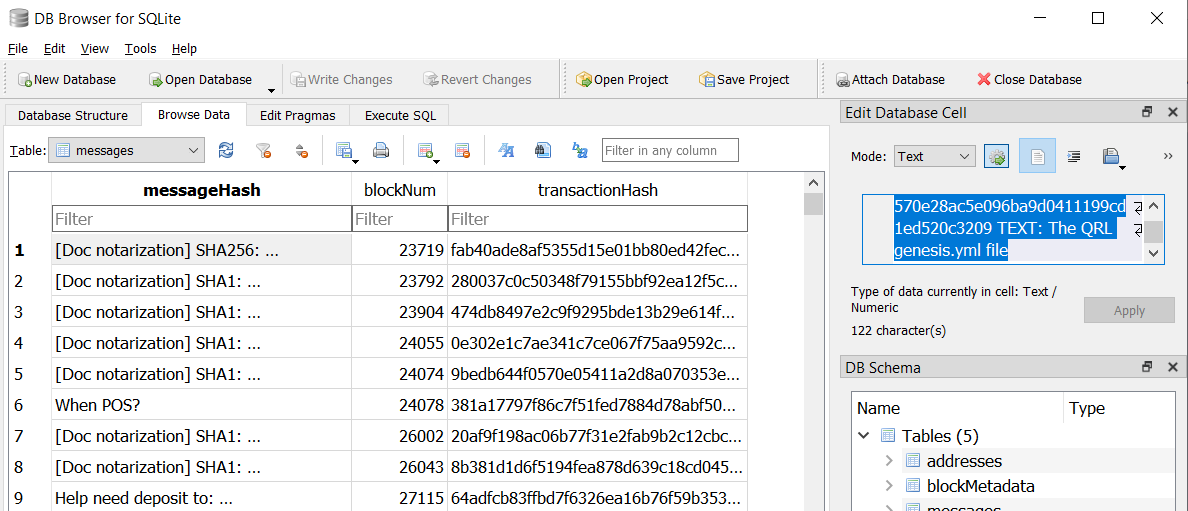Click the open from file icon in cell editor
The height and width of the screenshot is (511, 1188).
click(x=1111, y=156)
